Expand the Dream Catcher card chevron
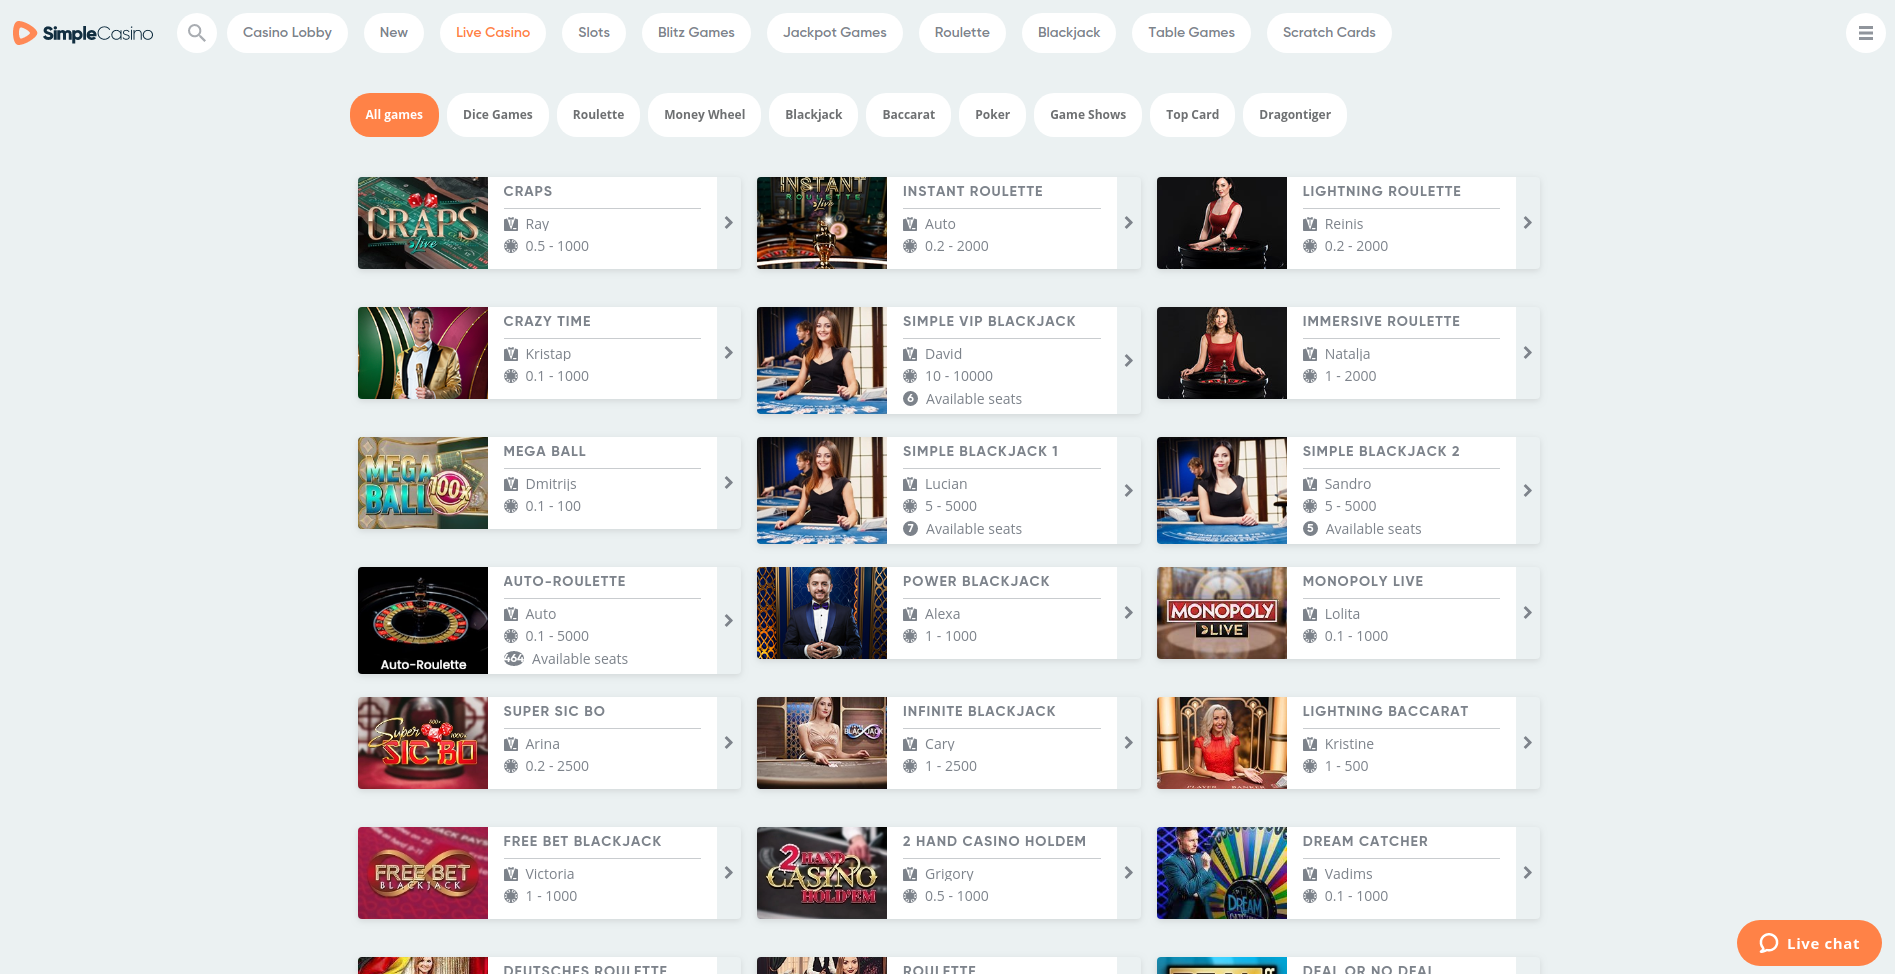The height and width of the screenshot is (974, 1895). 1527,873
